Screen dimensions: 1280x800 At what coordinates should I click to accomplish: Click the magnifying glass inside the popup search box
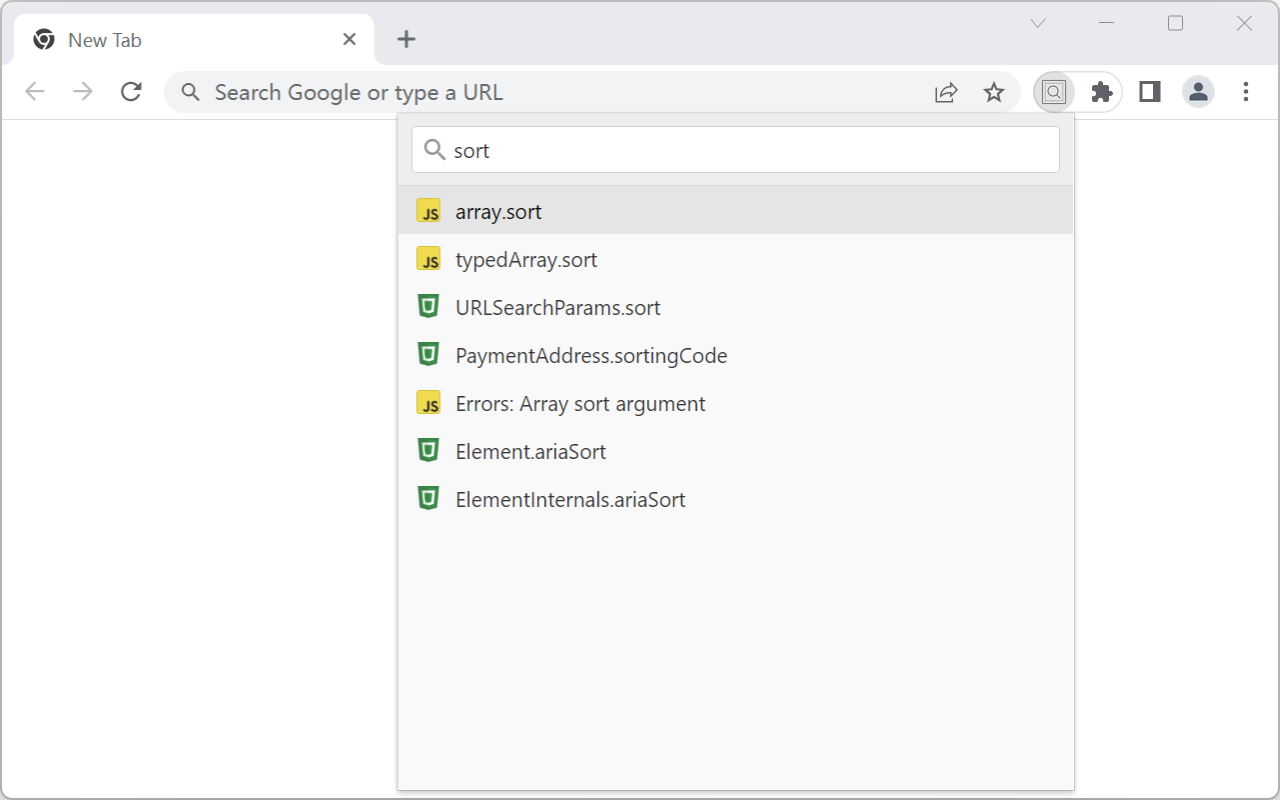coord(434,149)
